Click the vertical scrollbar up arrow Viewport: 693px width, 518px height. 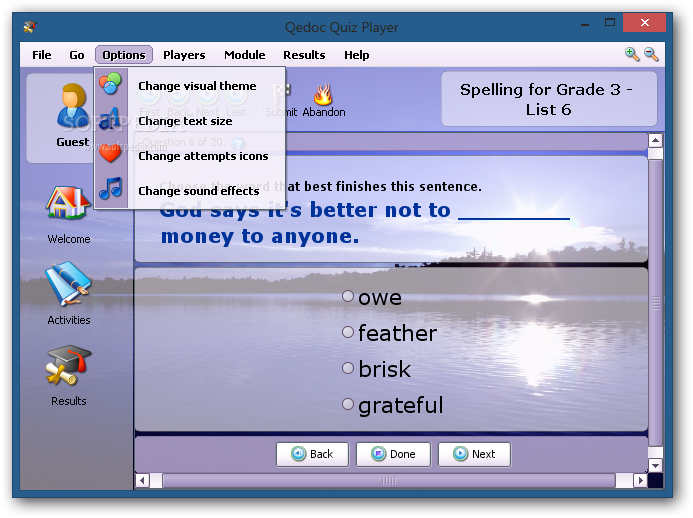tap(655, 141)
